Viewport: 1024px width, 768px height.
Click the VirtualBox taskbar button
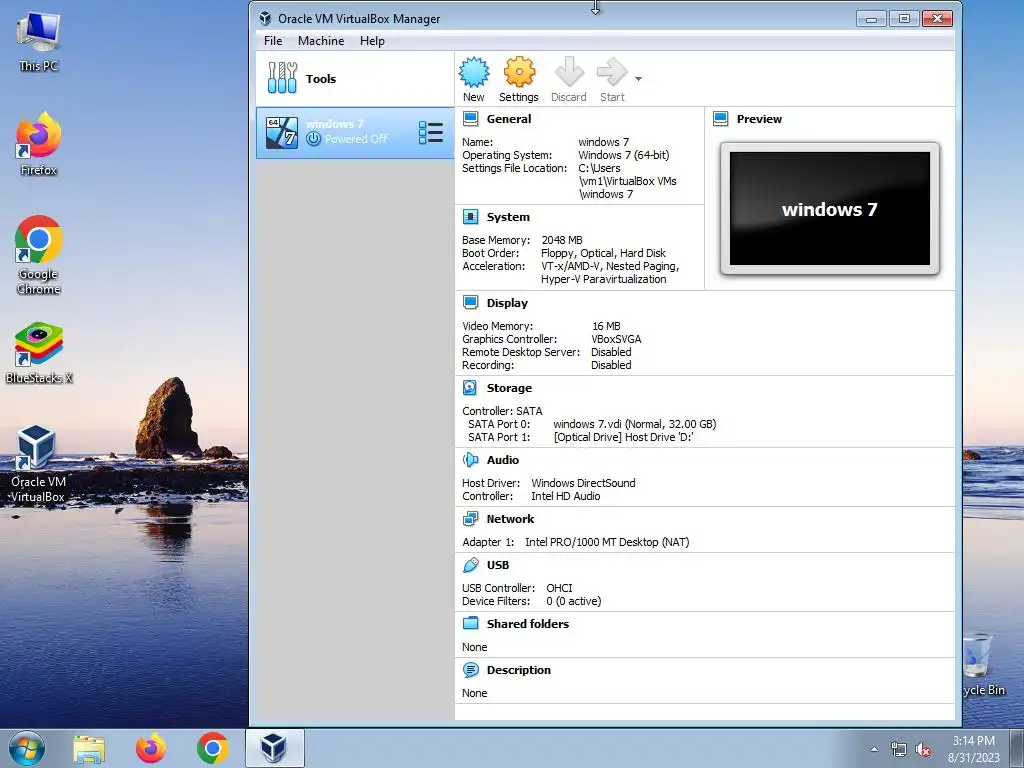point(274,748)
